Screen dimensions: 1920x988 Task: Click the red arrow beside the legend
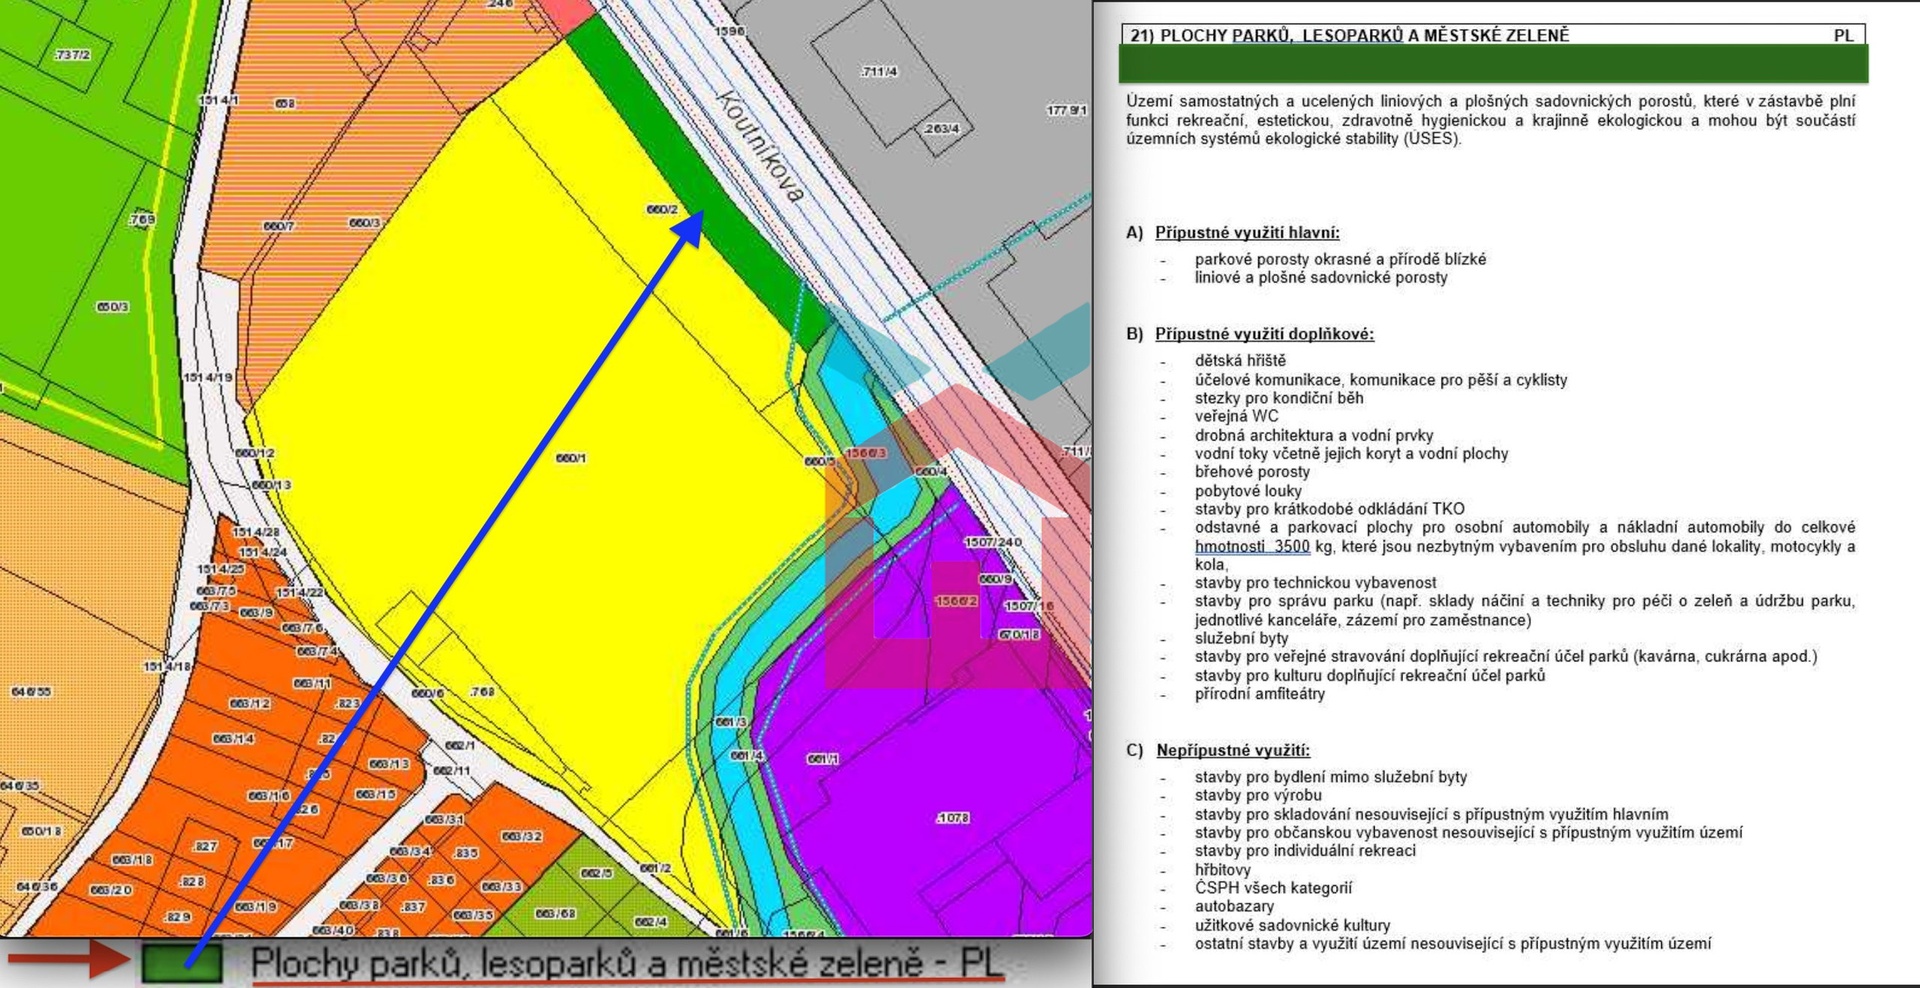68,961
